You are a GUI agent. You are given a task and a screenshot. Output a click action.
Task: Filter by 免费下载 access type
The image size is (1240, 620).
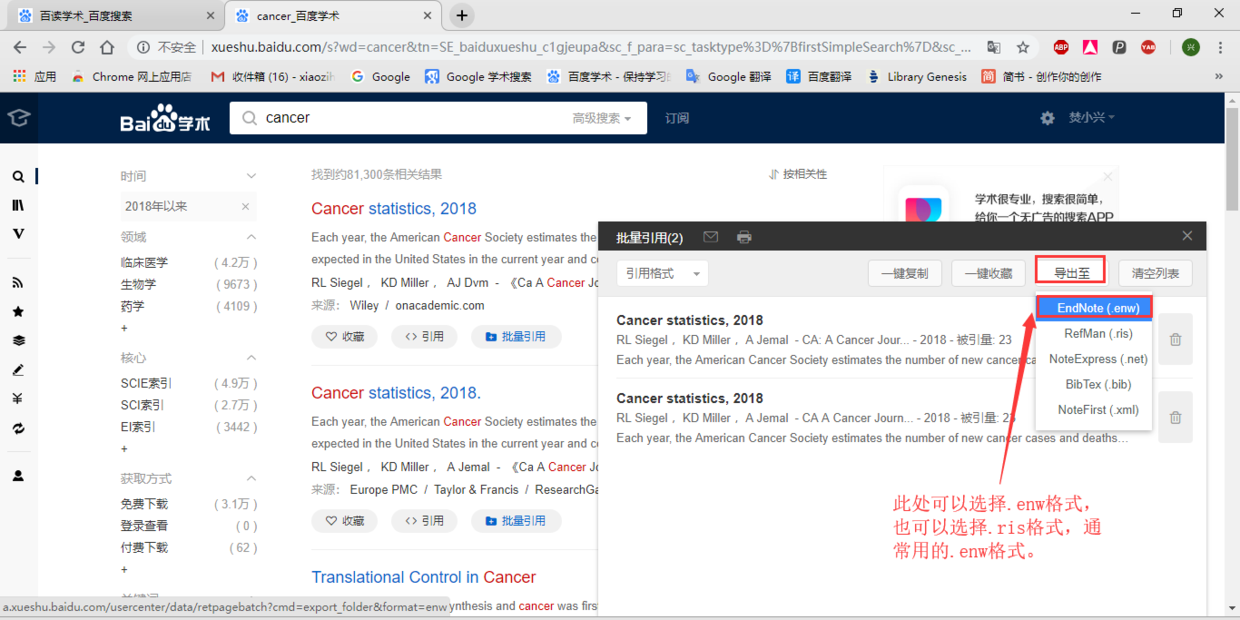click(x=145, y=505)
